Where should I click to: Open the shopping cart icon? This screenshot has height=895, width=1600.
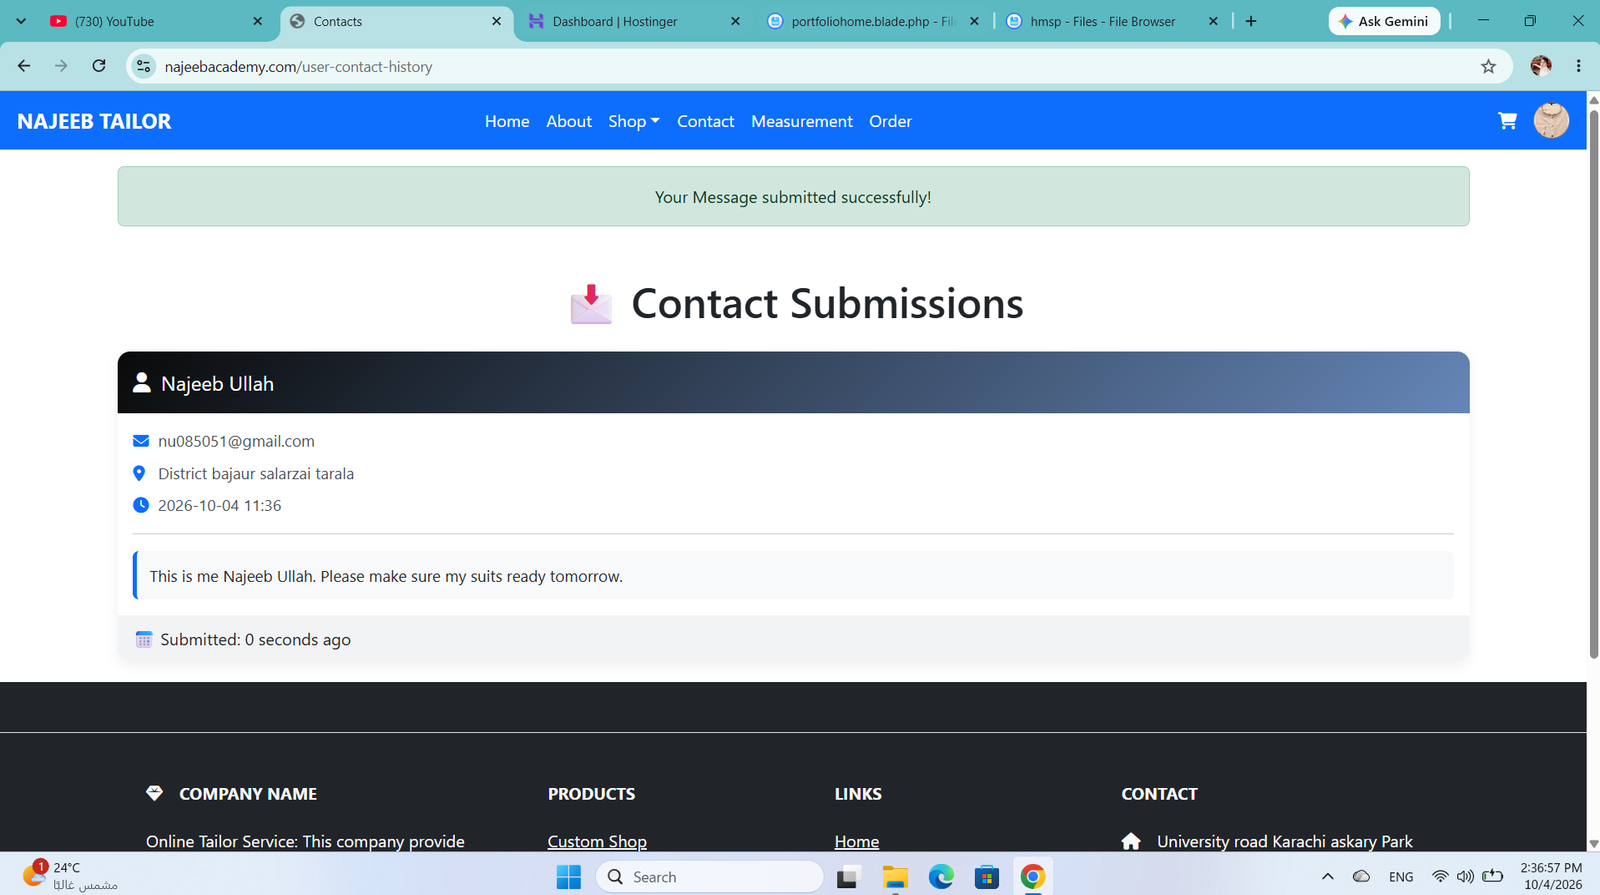[x=1507, y=121]
